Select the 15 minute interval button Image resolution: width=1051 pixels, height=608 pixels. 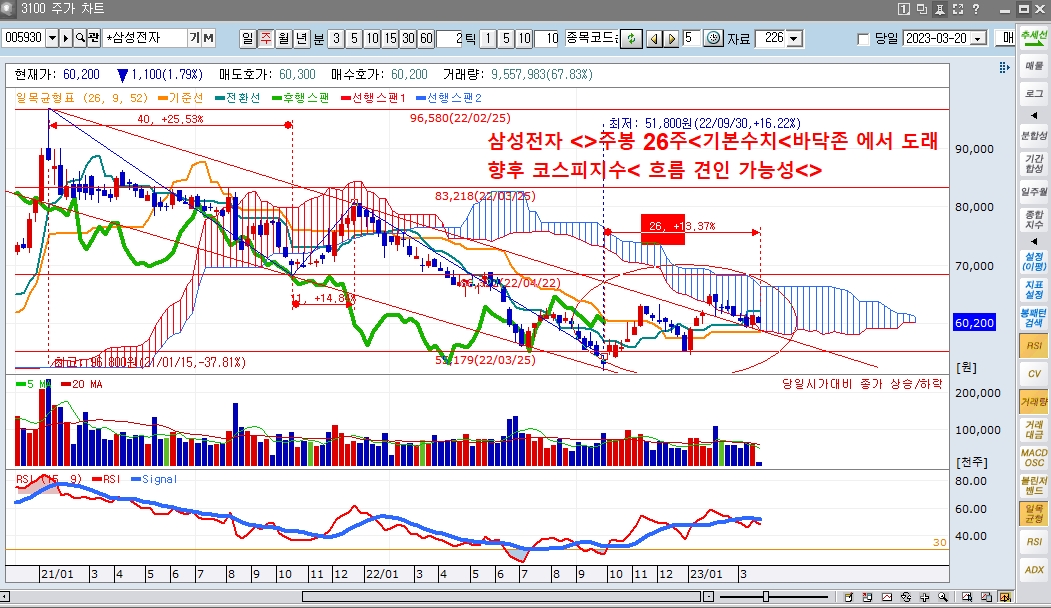pyautogui.click(x=390, y=38)
